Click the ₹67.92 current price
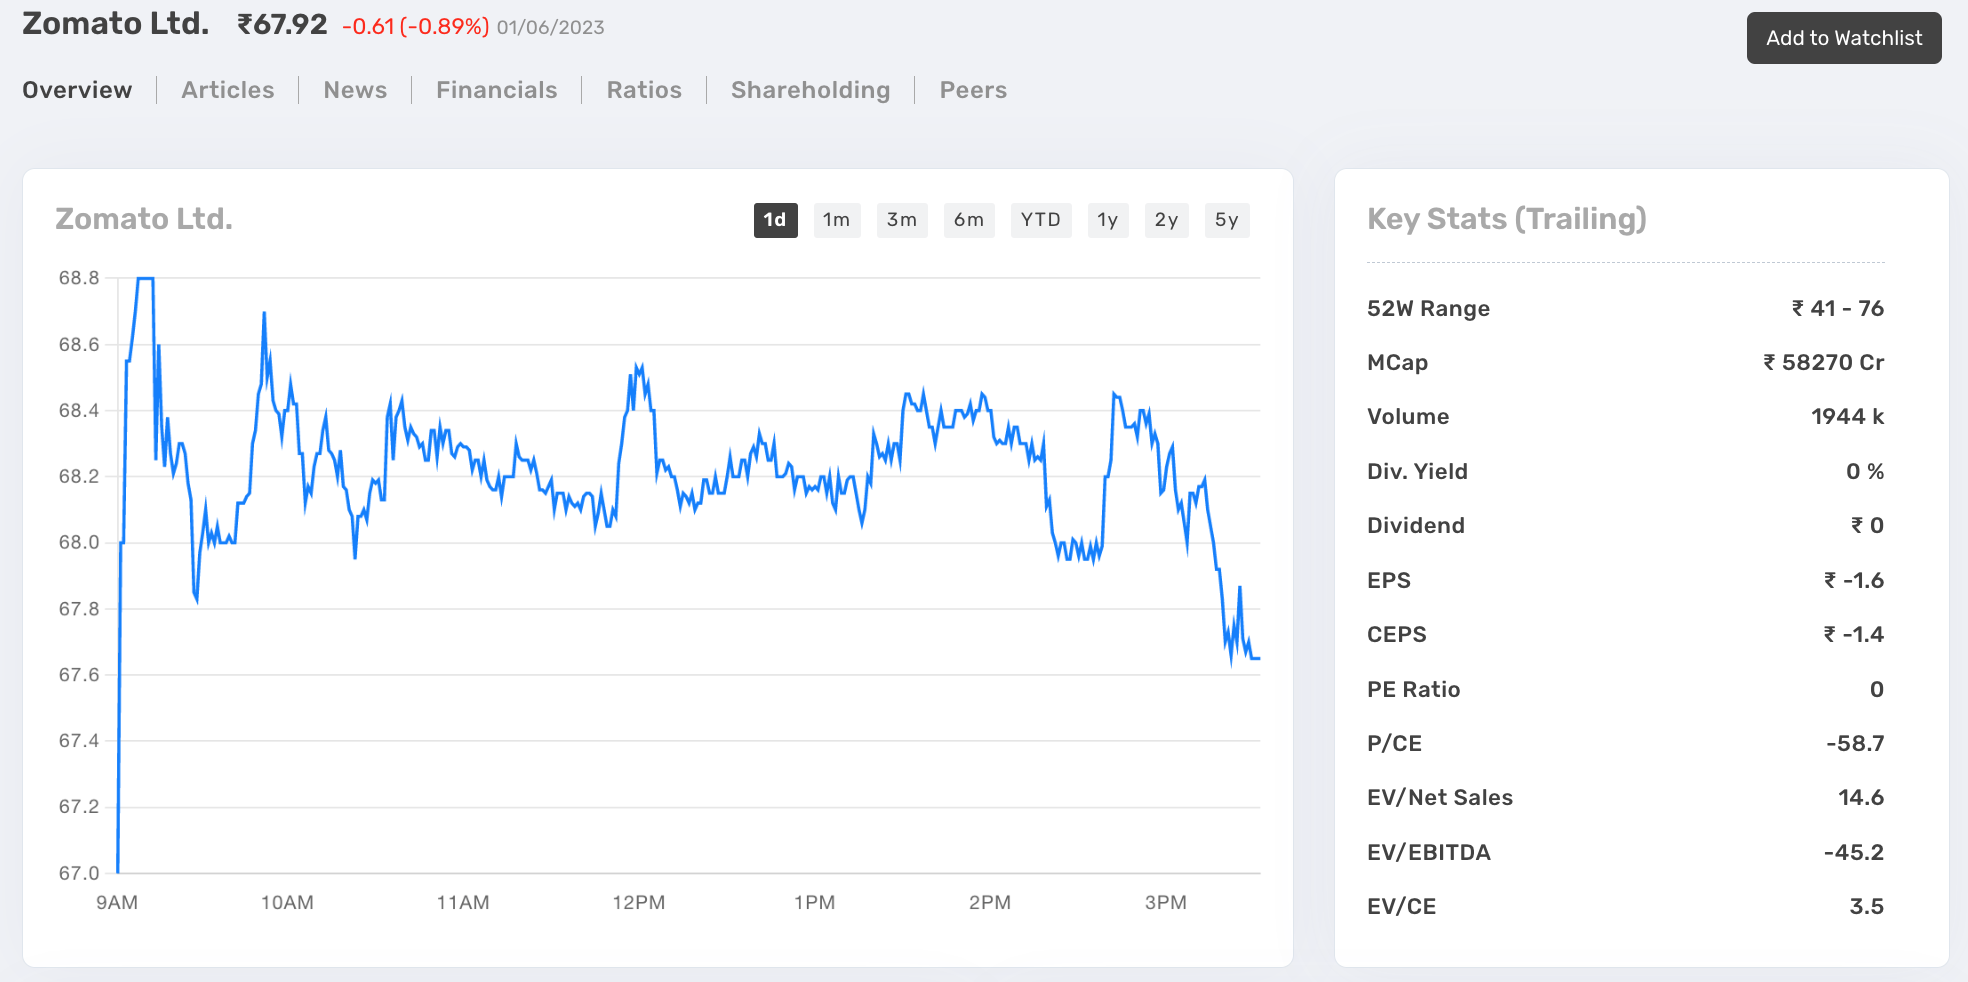Screen dimensions: 1968x982 tap(282, 24)
